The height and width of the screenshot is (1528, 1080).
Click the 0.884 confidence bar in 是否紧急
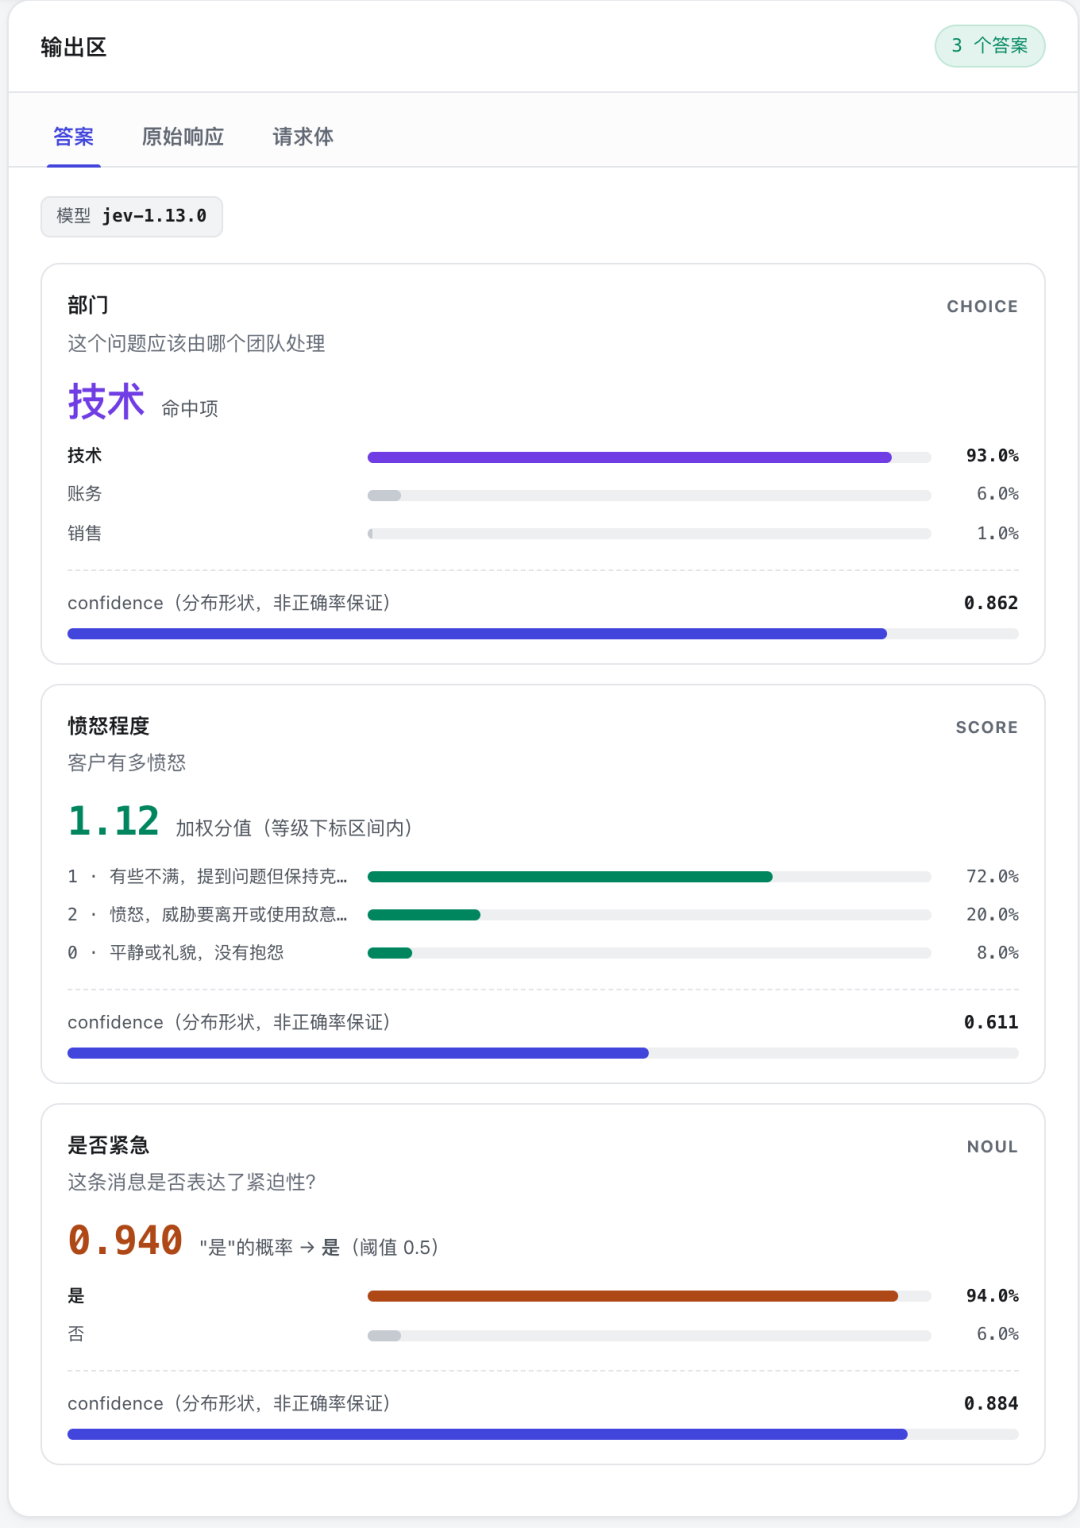(x=543, y=1434)
